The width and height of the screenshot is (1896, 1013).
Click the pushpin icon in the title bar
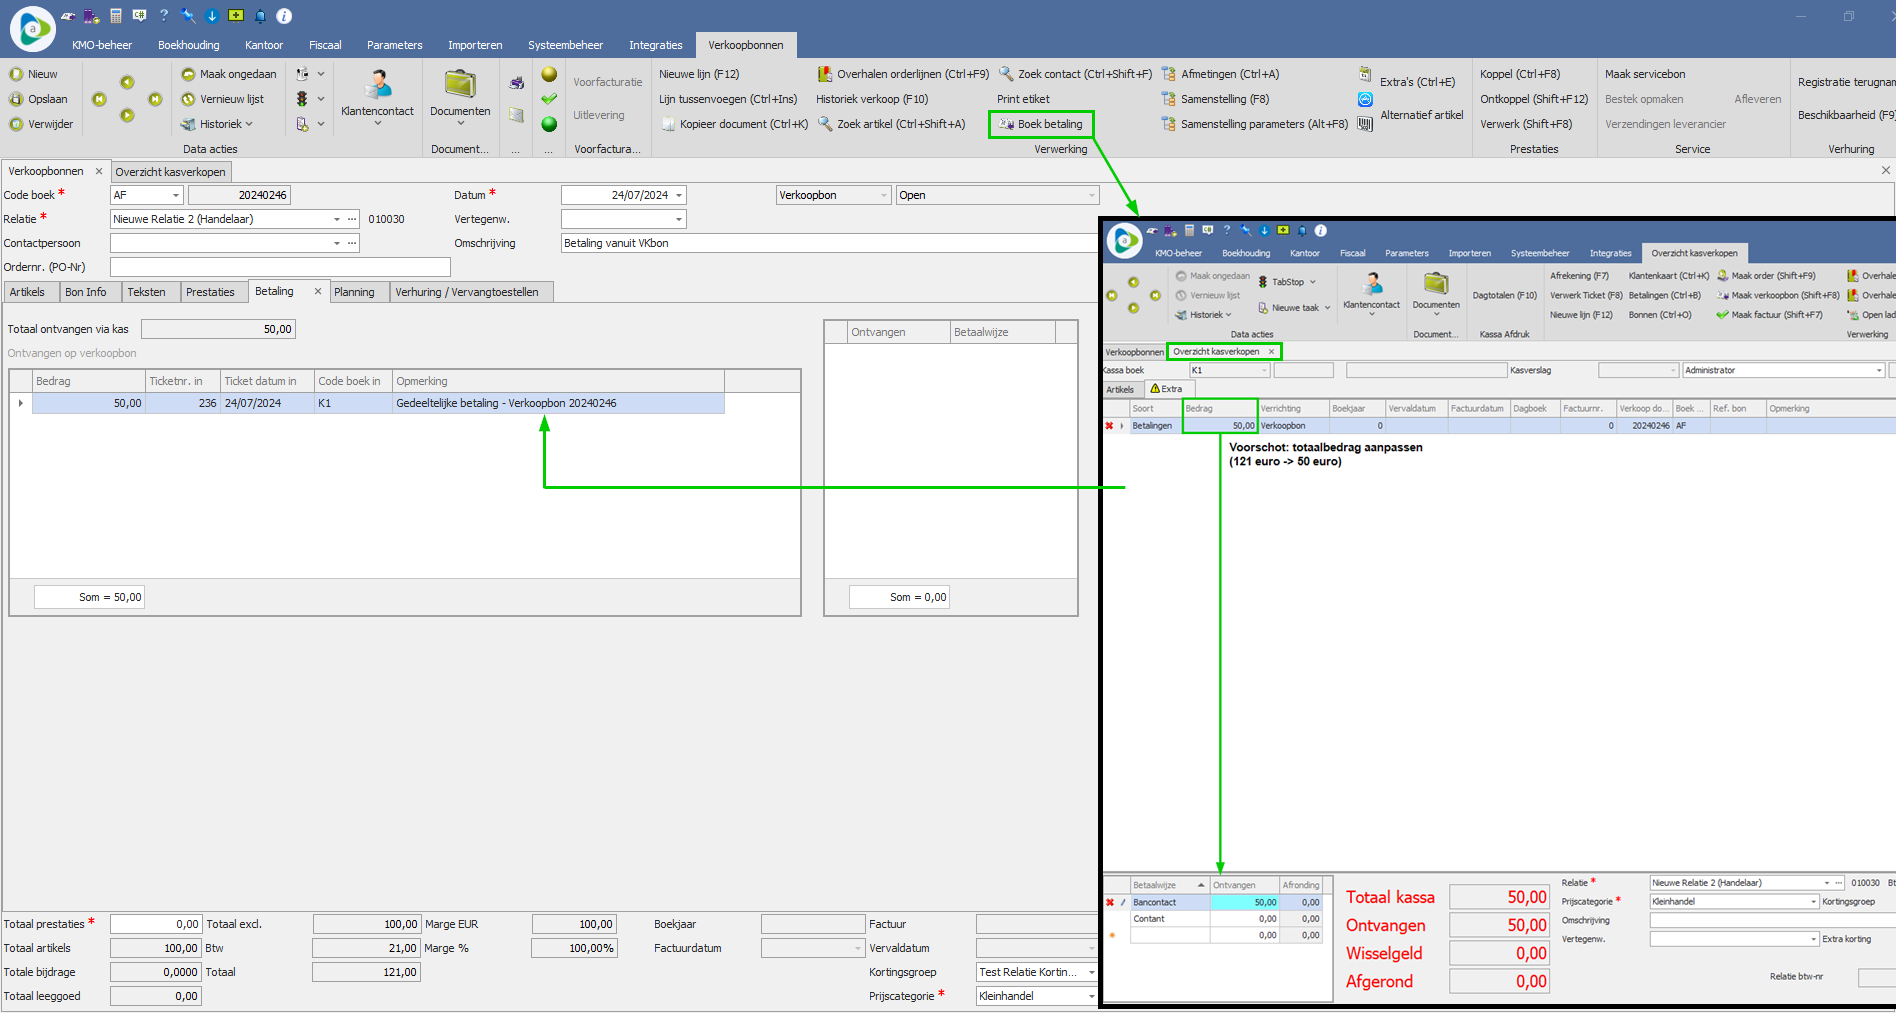(187, 16)
